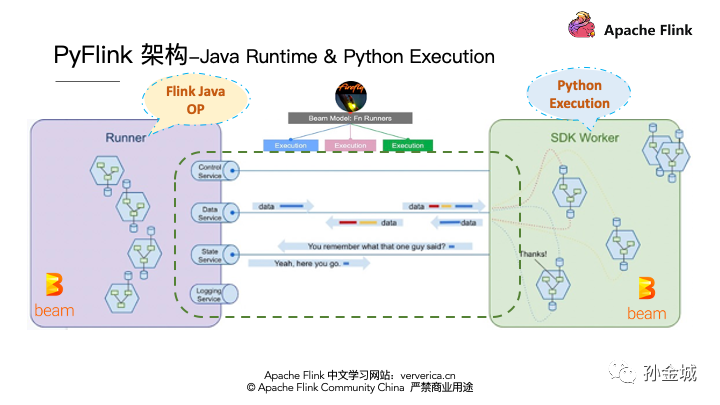This screenshot has height=405, width=720.
Task: Click the Flink Java OP speech bubble
Action: pos(196,100)
